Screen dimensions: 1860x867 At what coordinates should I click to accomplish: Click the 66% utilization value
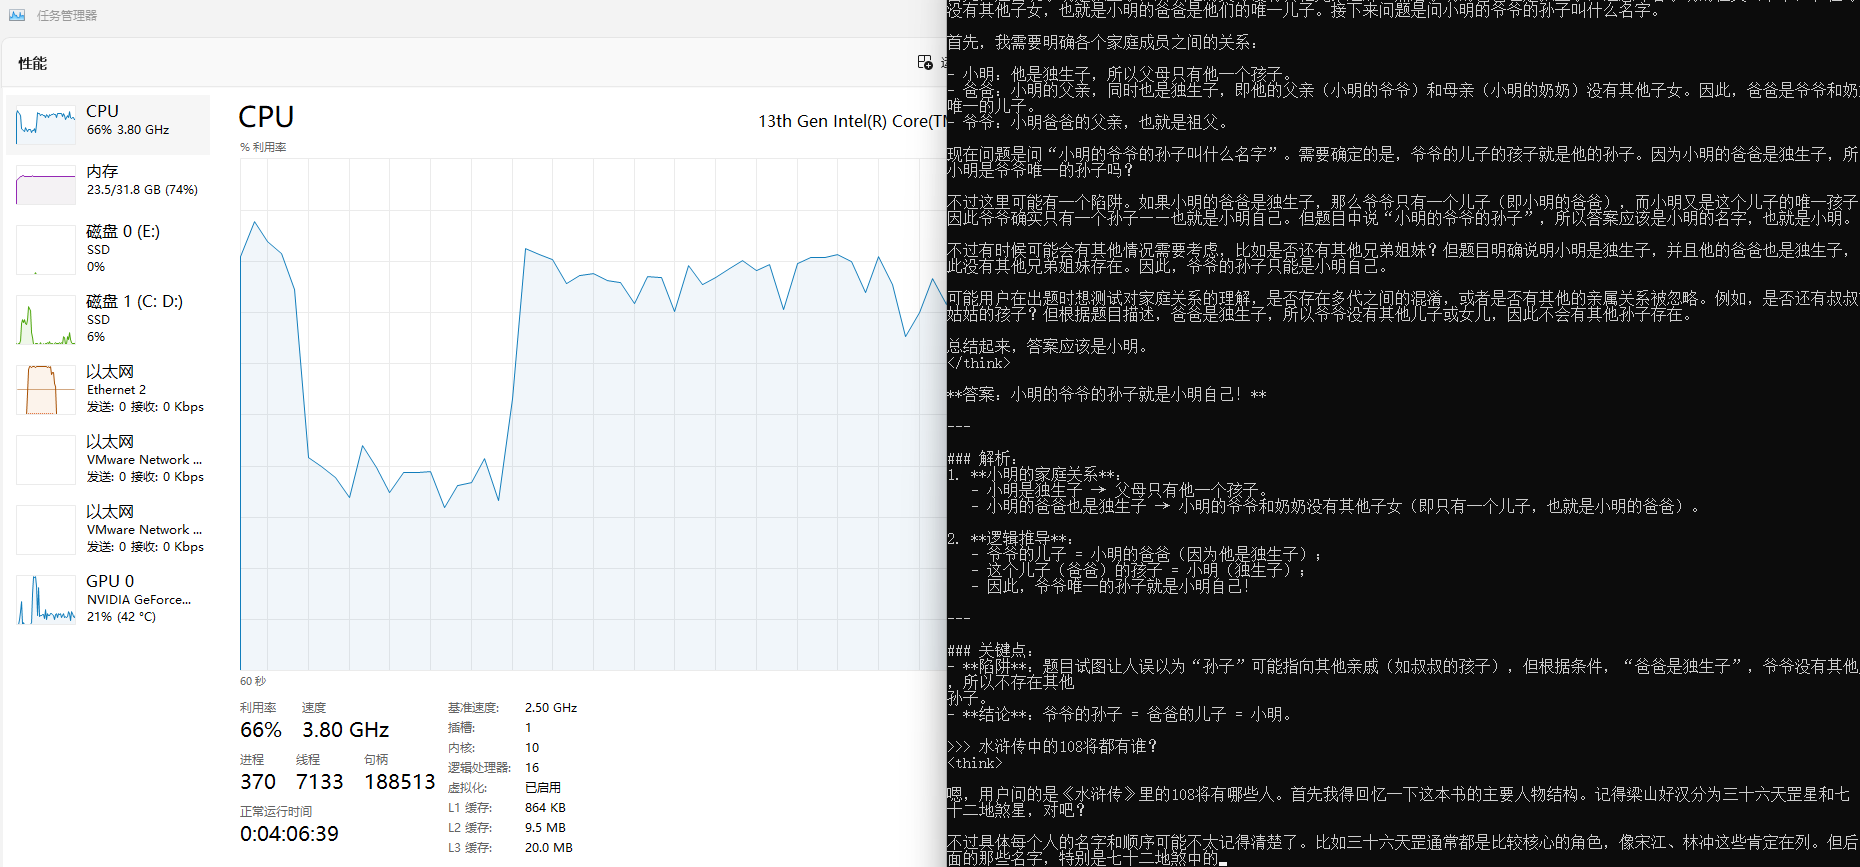click(261, 730)
